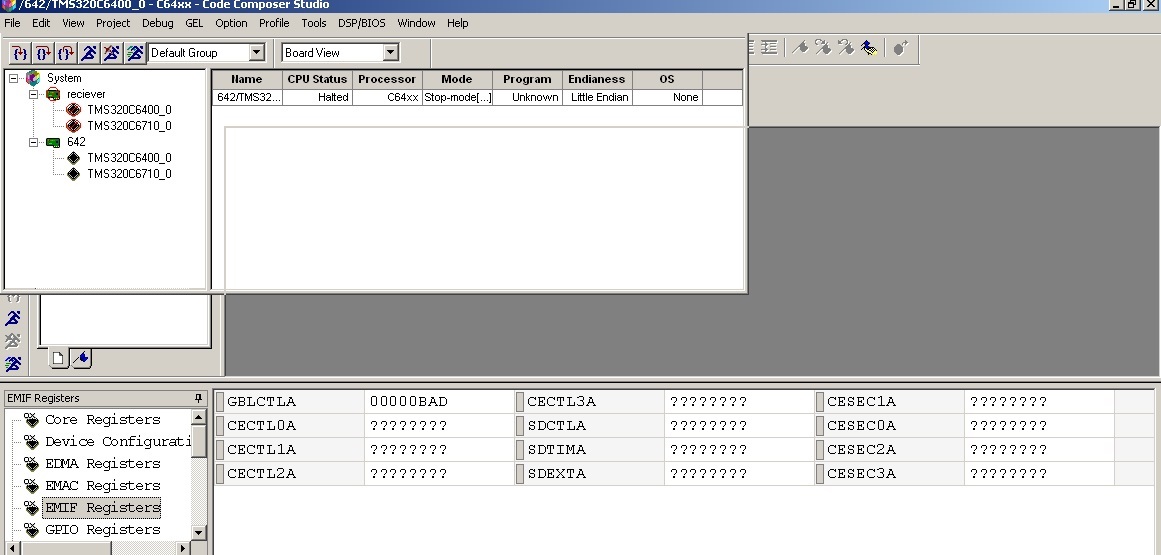Click the Mode column header

tap(457, 79)
